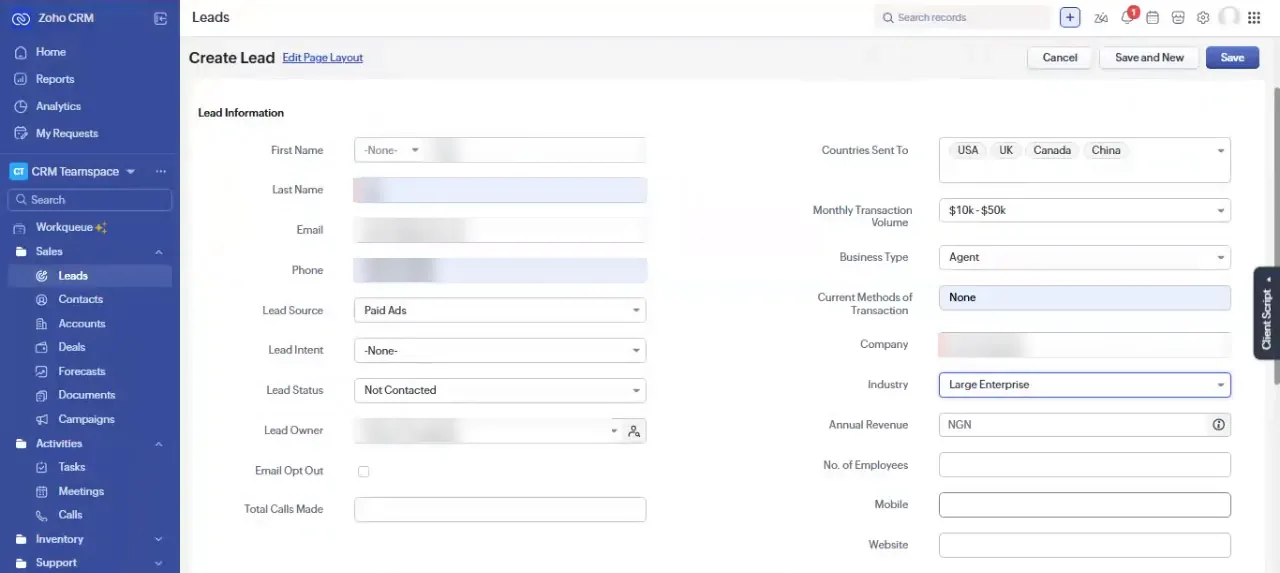Expand the Client Script side panel

pos(1267,313)
